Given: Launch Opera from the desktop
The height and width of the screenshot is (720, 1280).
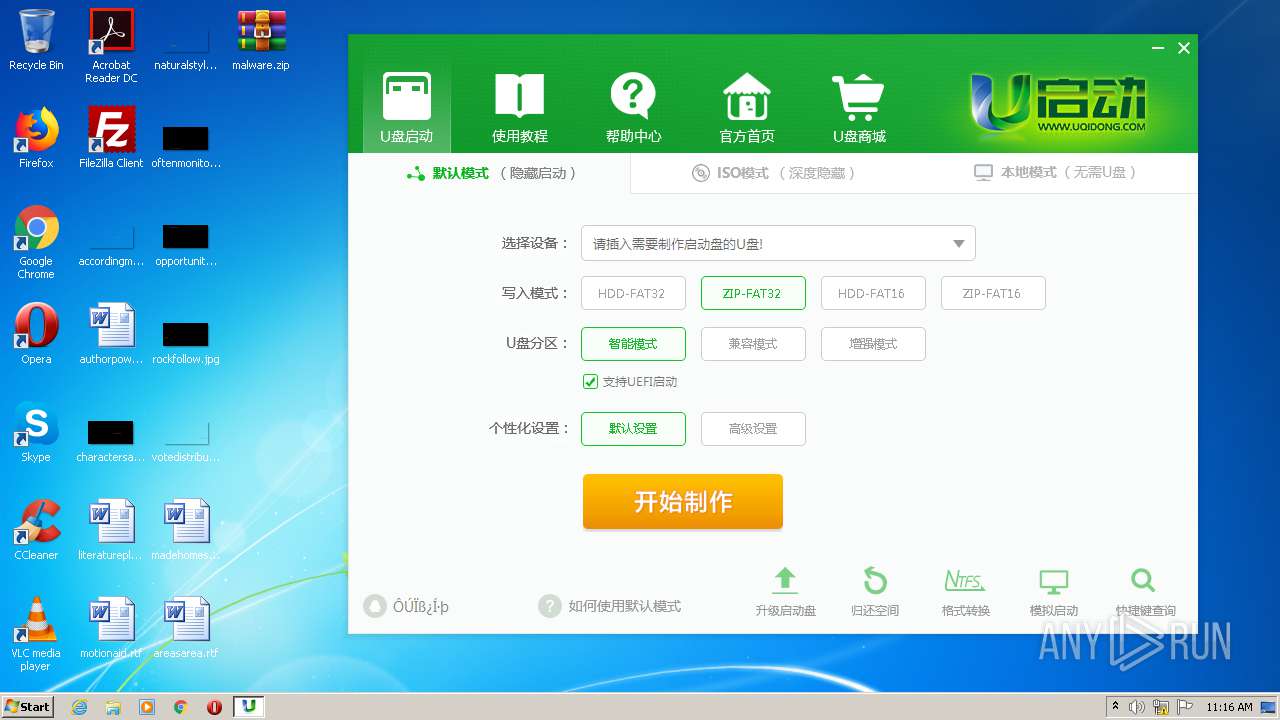Looking at the screenshot, I should 36,334.
